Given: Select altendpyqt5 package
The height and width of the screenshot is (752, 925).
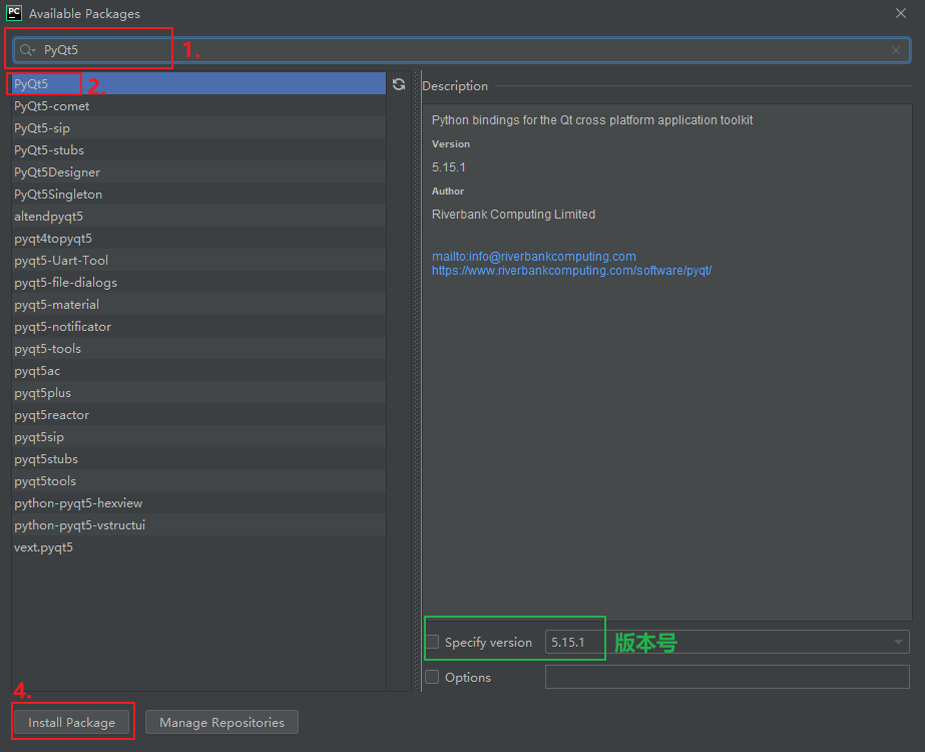Looking at the screenshot, I should pyautogui.click(x=199, y=216).
